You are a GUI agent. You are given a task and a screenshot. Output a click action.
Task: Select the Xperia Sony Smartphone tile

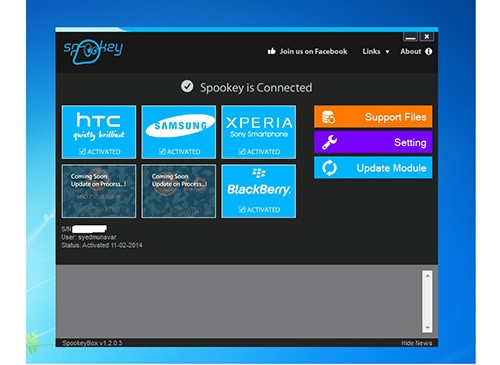pyautogui.click(x=259, y=132)
